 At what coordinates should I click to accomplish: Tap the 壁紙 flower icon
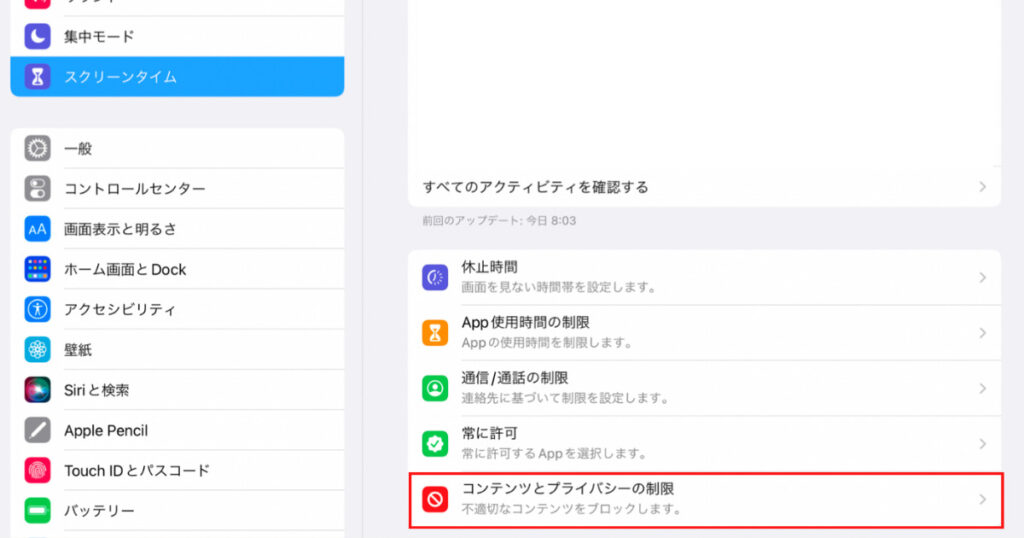click(37, 350)
